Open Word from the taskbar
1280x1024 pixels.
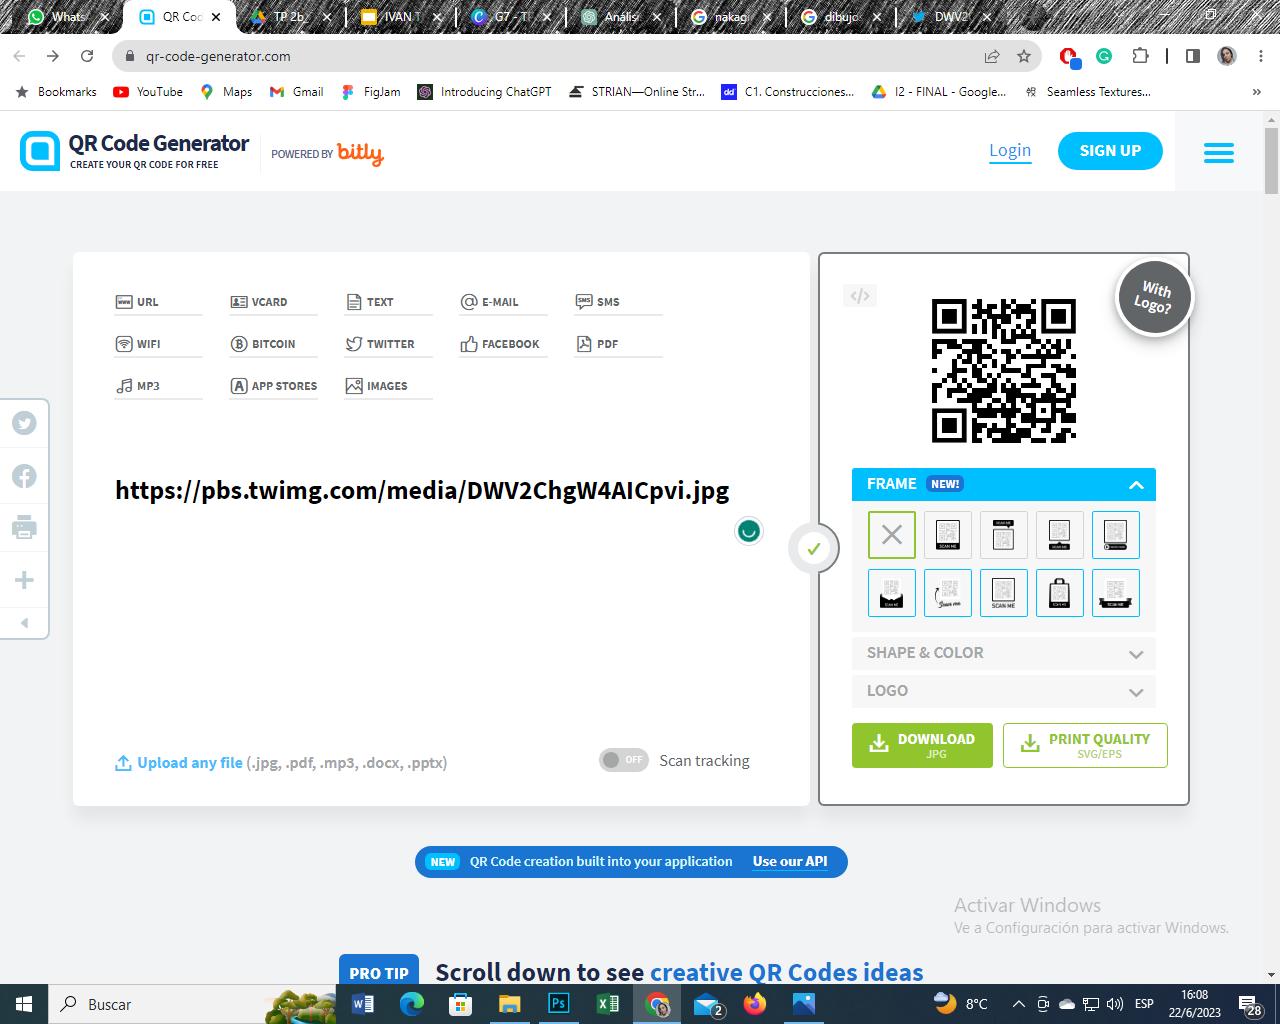(363, 1003)
